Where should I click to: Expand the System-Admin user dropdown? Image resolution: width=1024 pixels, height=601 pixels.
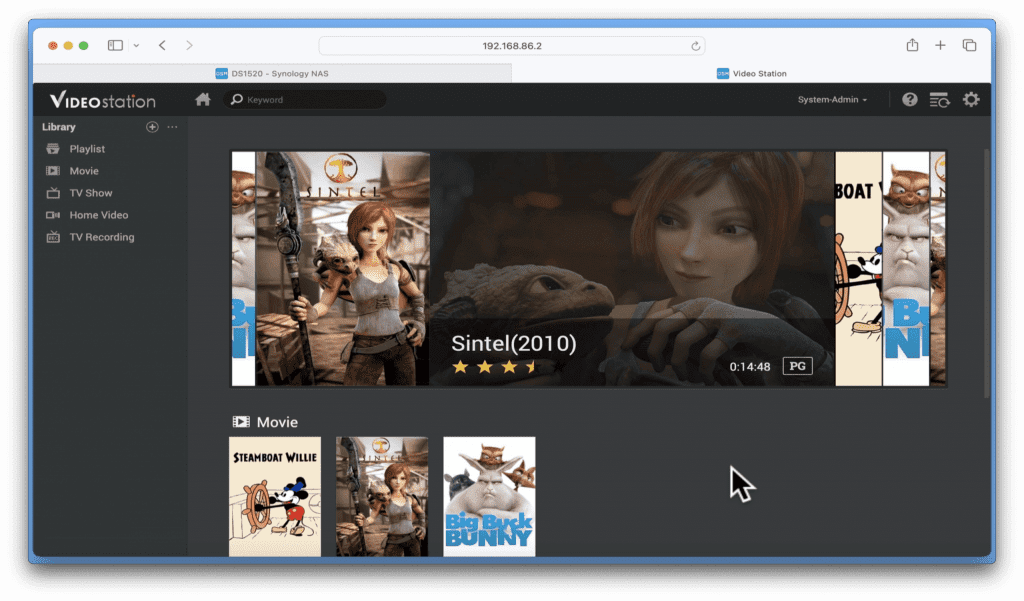832,99
